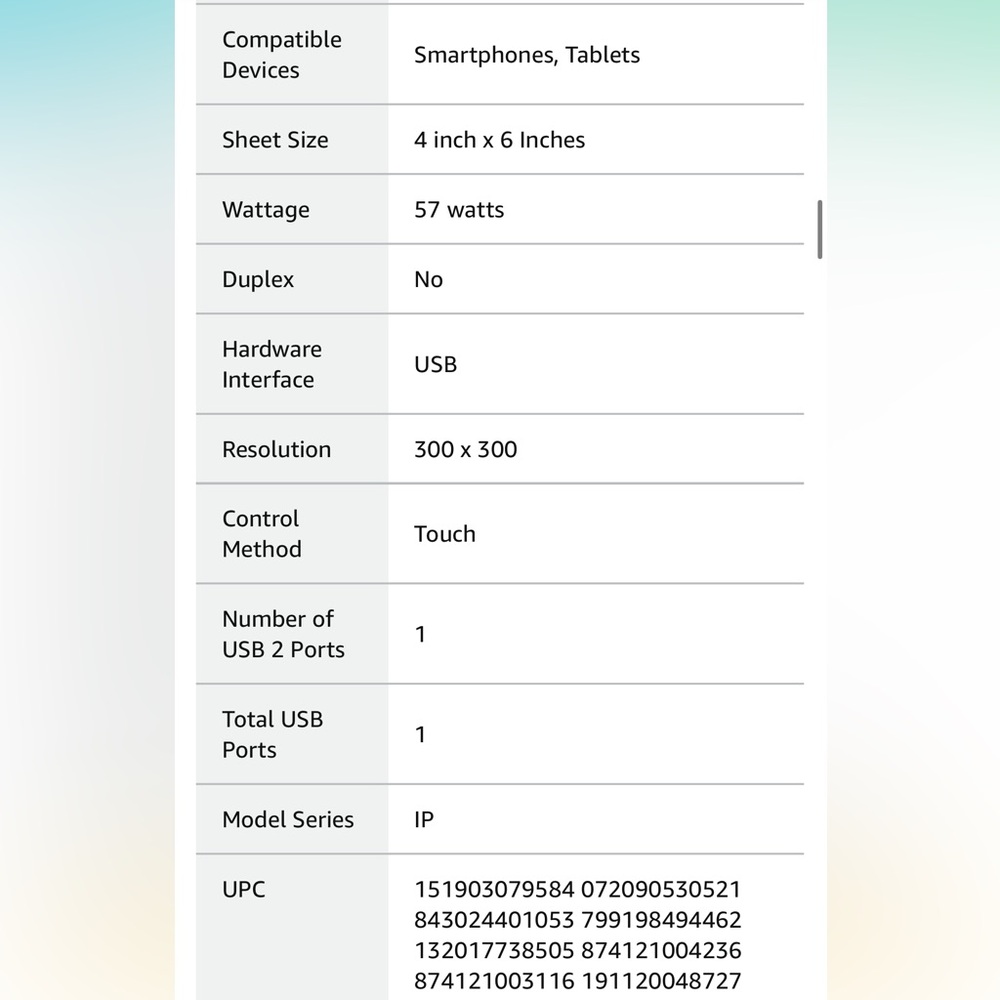The image size is (1000, 1000).
Task: Click the UPC code 151903079584
Action: pyautogui.click(x=494, y=889)
